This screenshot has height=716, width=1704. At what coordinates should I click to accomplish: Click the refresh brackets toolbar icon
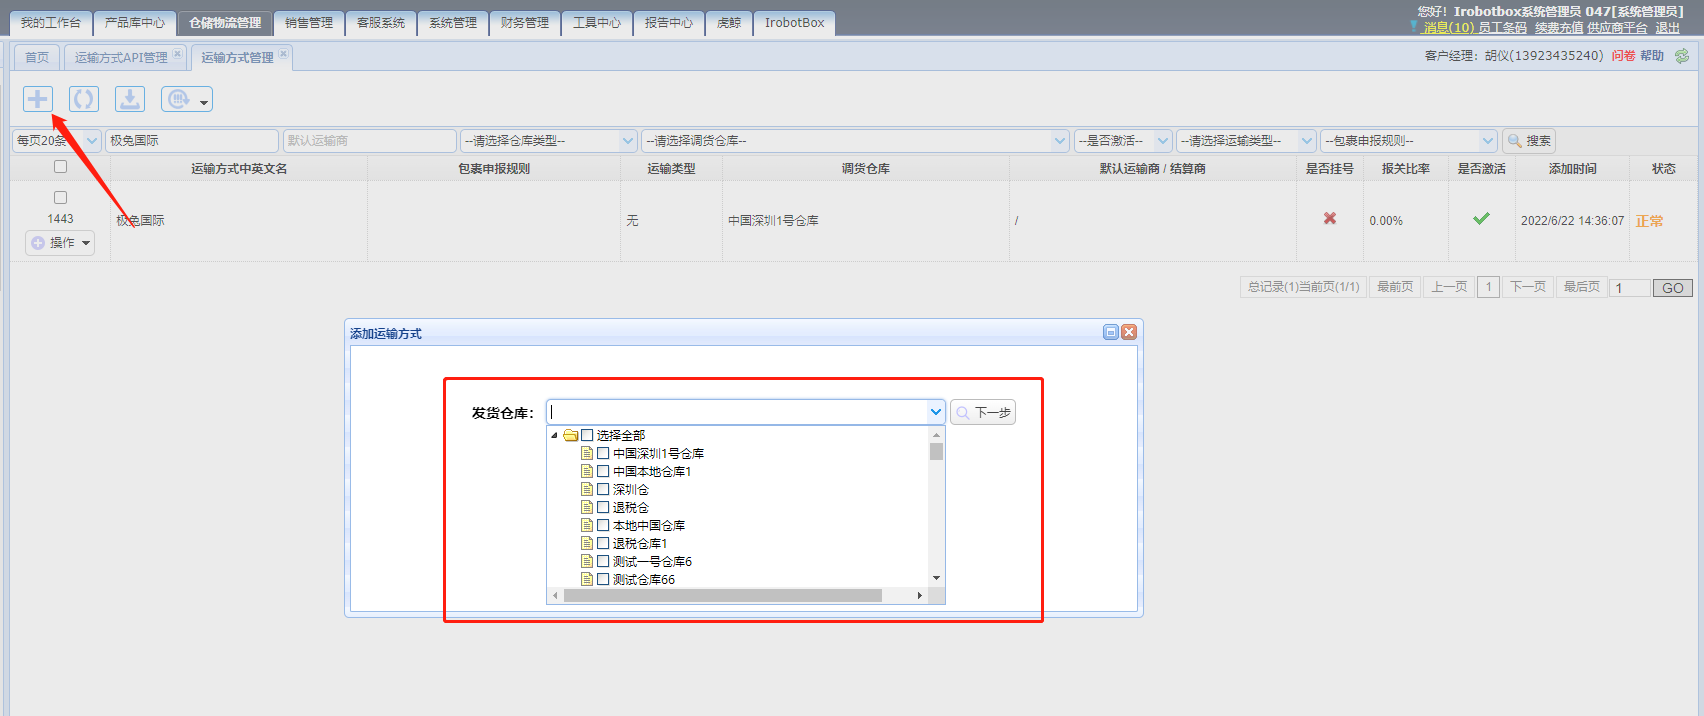tap(84, 99)
